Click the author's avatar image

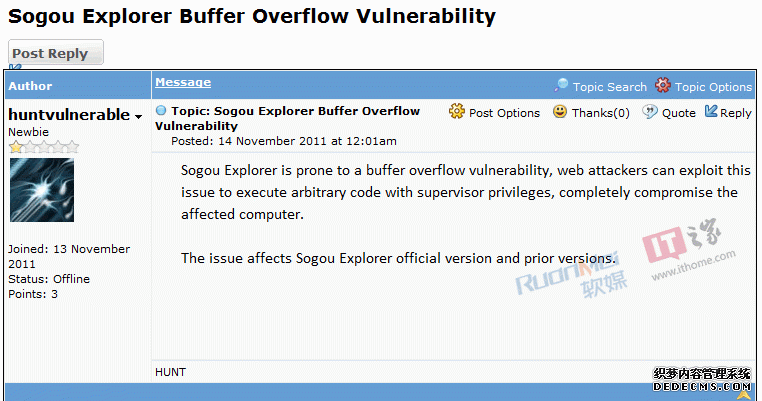[x=42, y=190]
